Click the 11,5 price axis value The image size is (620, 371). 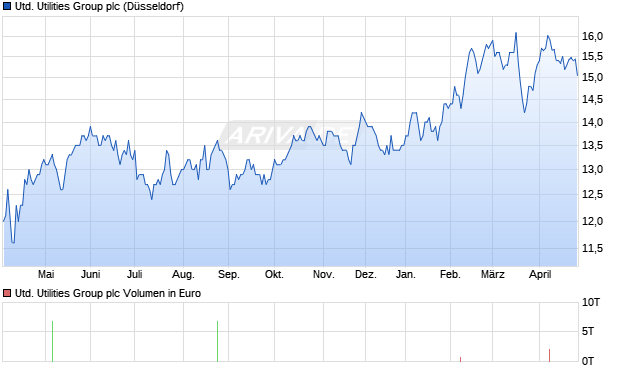tap(592, 248)
